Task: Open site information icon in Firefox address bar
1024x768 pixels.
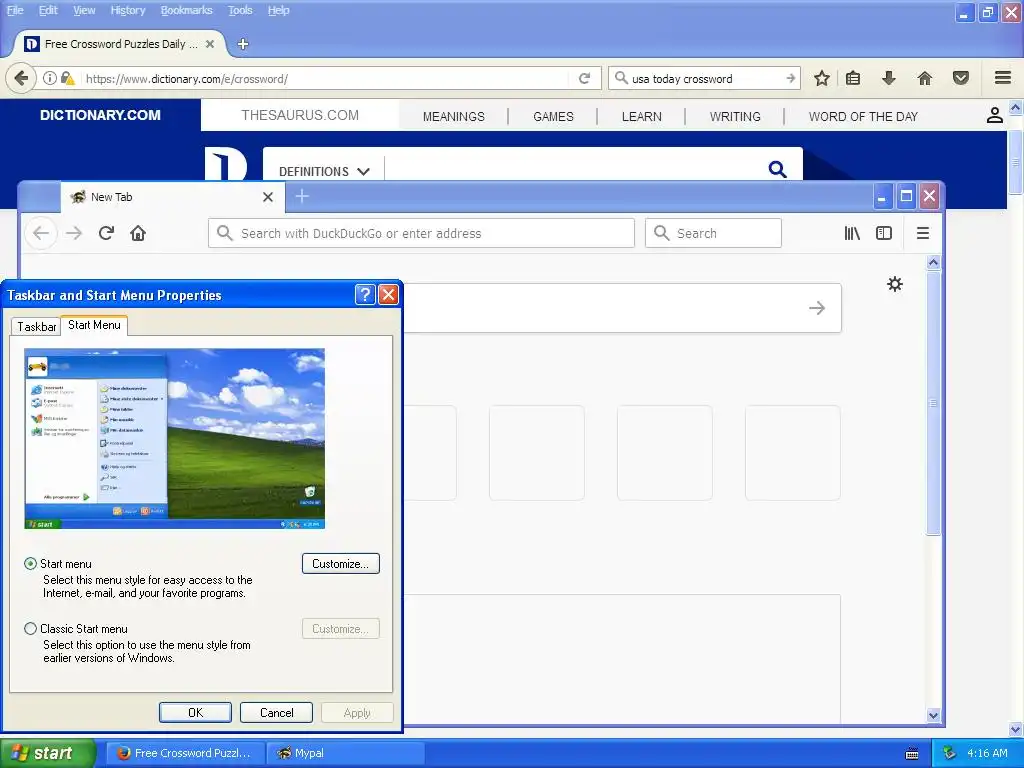Action: click(50, 78)
